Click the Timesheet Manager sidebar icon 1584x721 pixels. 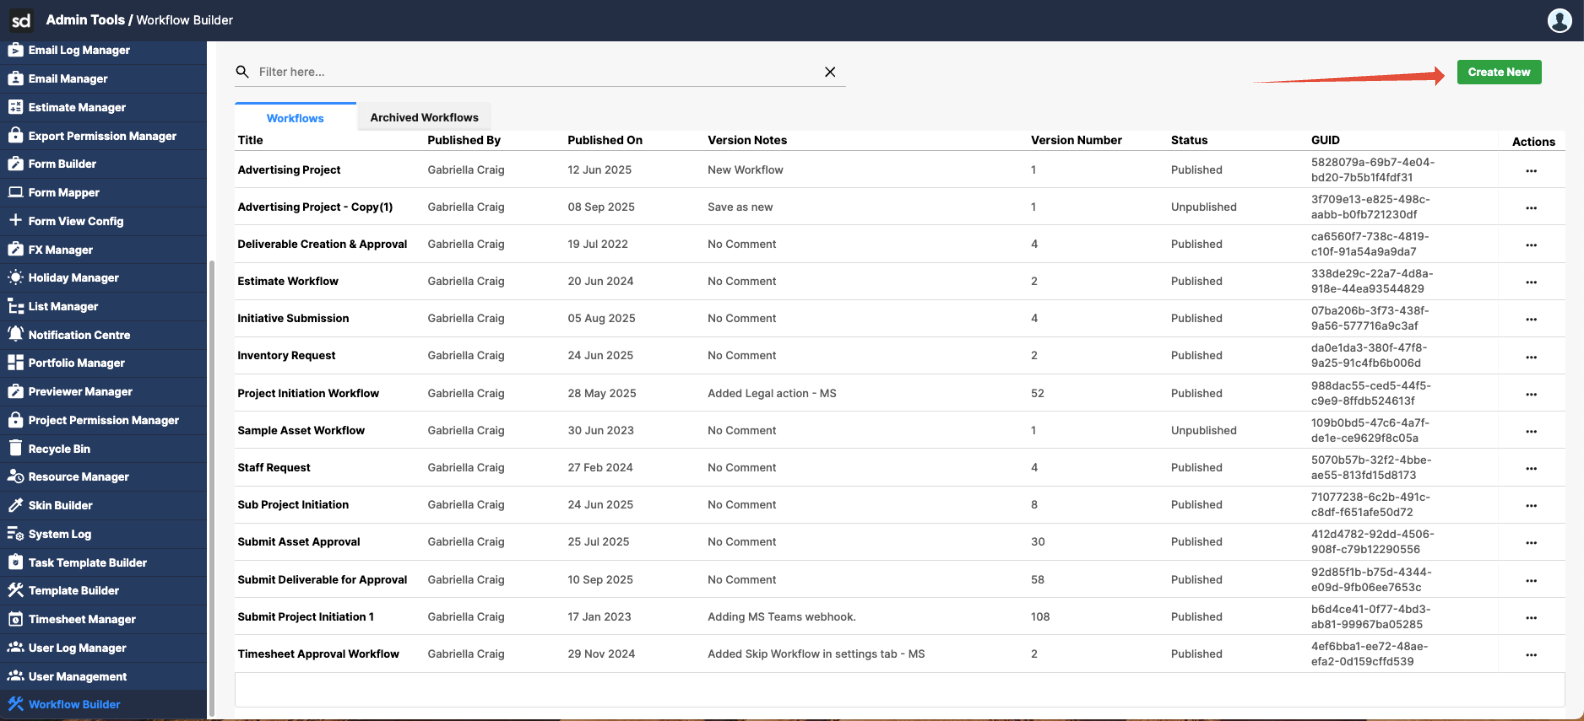(x=15, y=619)
